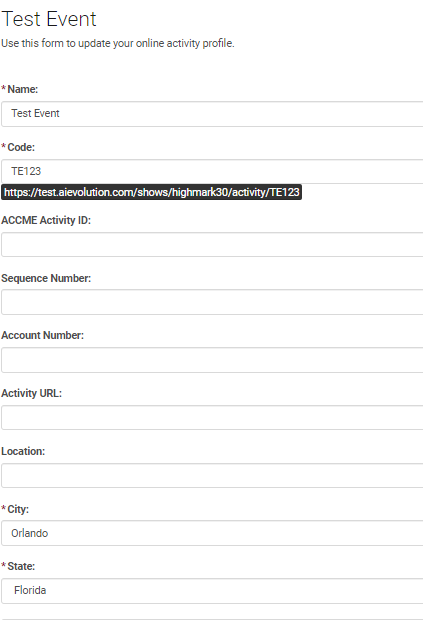This screenshot has width=423, height=620.
Task: Click the City field showing Orlando
Action: point(212,533)
